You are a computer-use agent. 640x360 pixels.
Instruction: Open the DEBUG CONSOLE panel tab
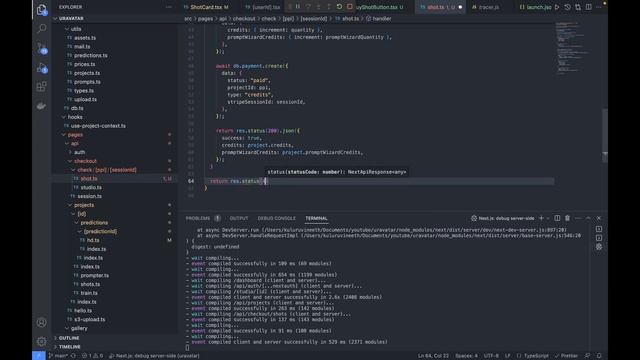(x=276, y=218)
